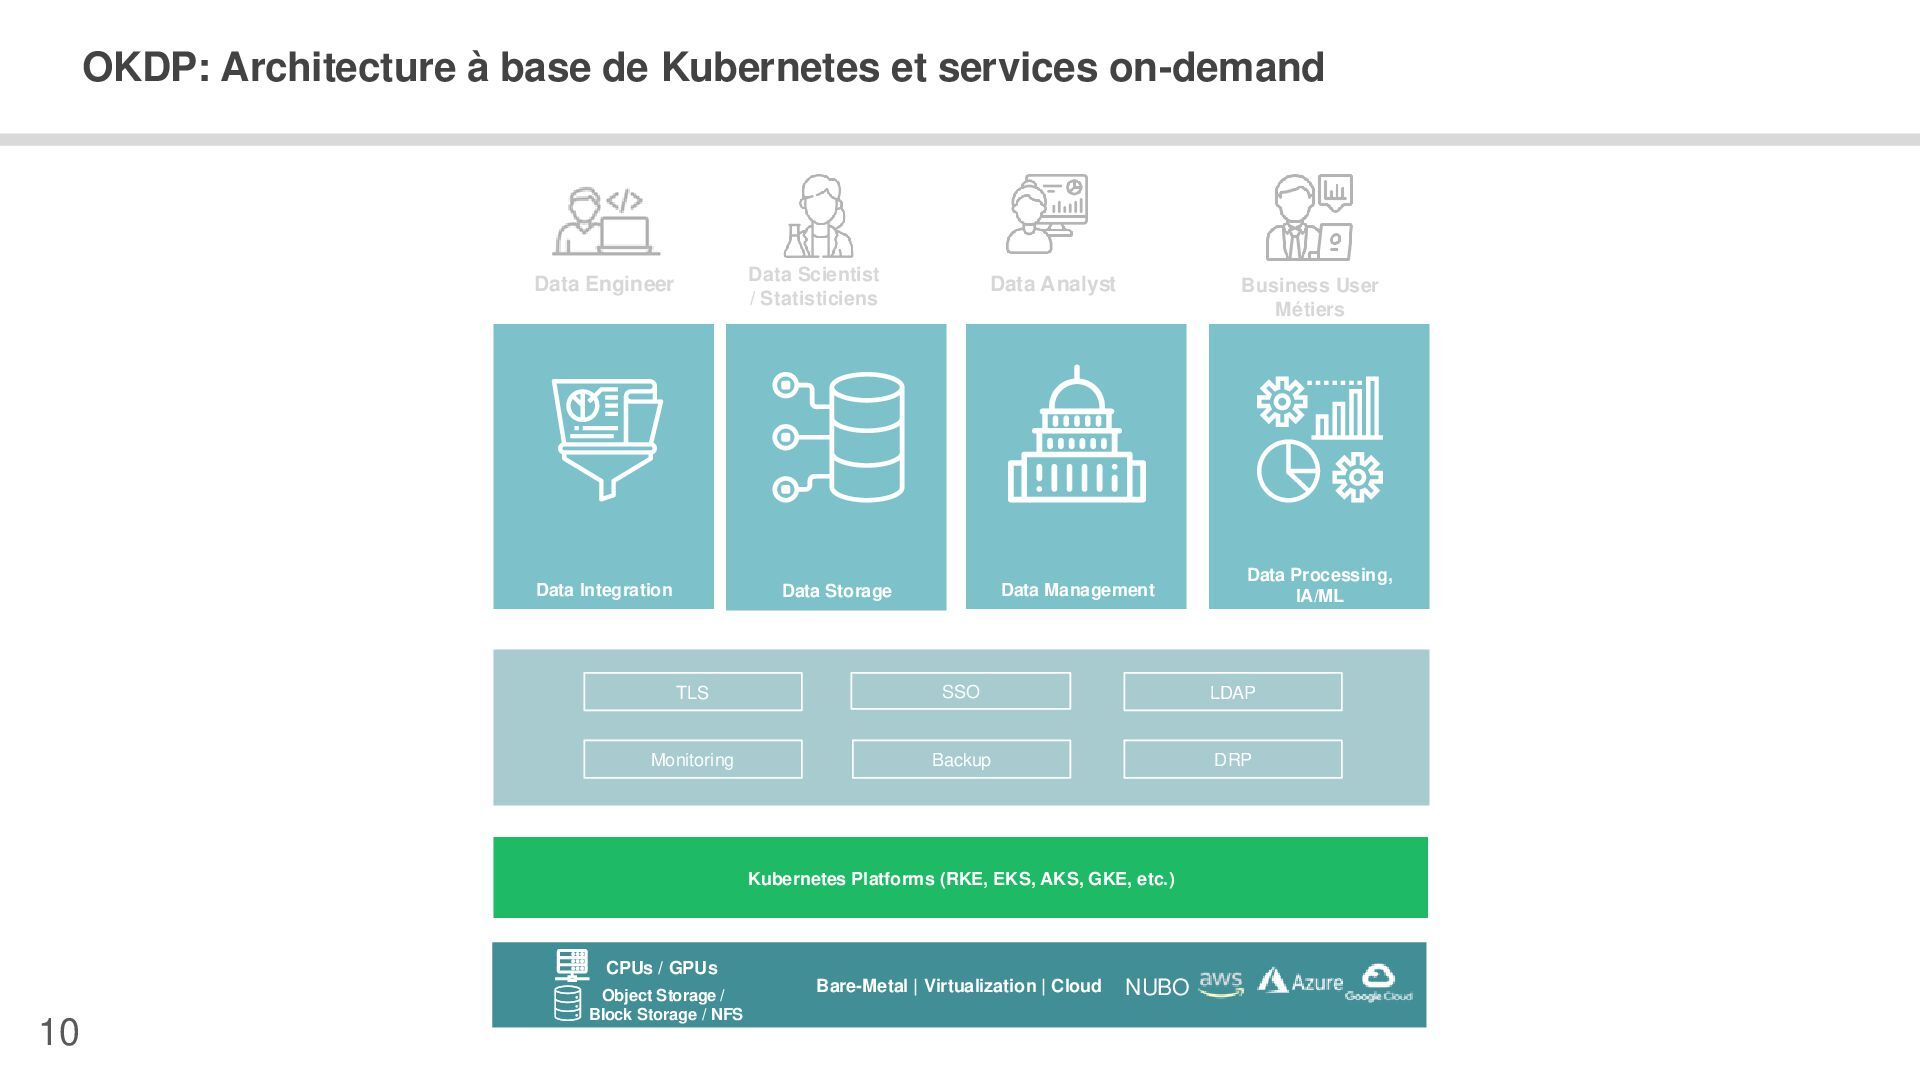Click the TLS box

click(x=692, y=692)
